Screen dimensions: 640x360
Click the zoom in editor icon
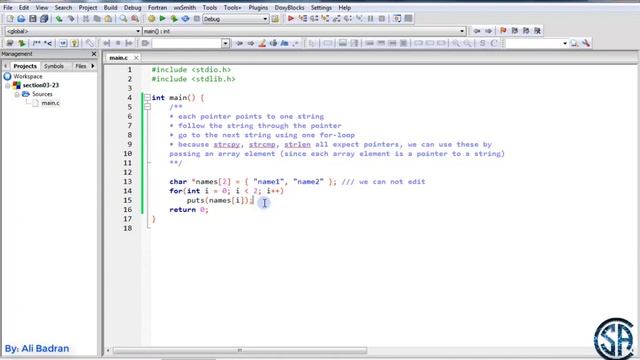pyautogui.click(x=456, y=43)
